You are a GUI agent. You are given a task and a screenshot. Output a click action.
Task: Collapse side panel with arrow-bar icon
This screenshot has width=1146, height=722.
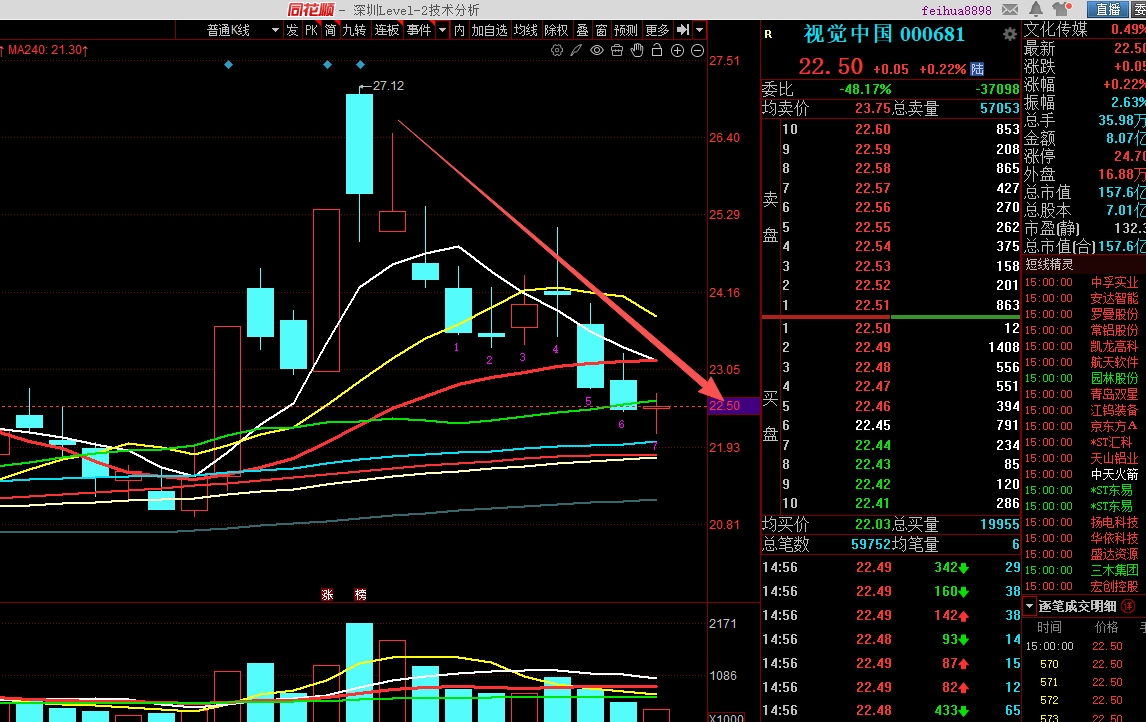pos(683,30)
